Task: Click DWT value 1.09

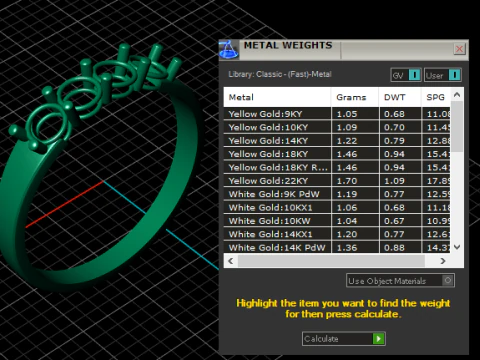Action: 394,181
